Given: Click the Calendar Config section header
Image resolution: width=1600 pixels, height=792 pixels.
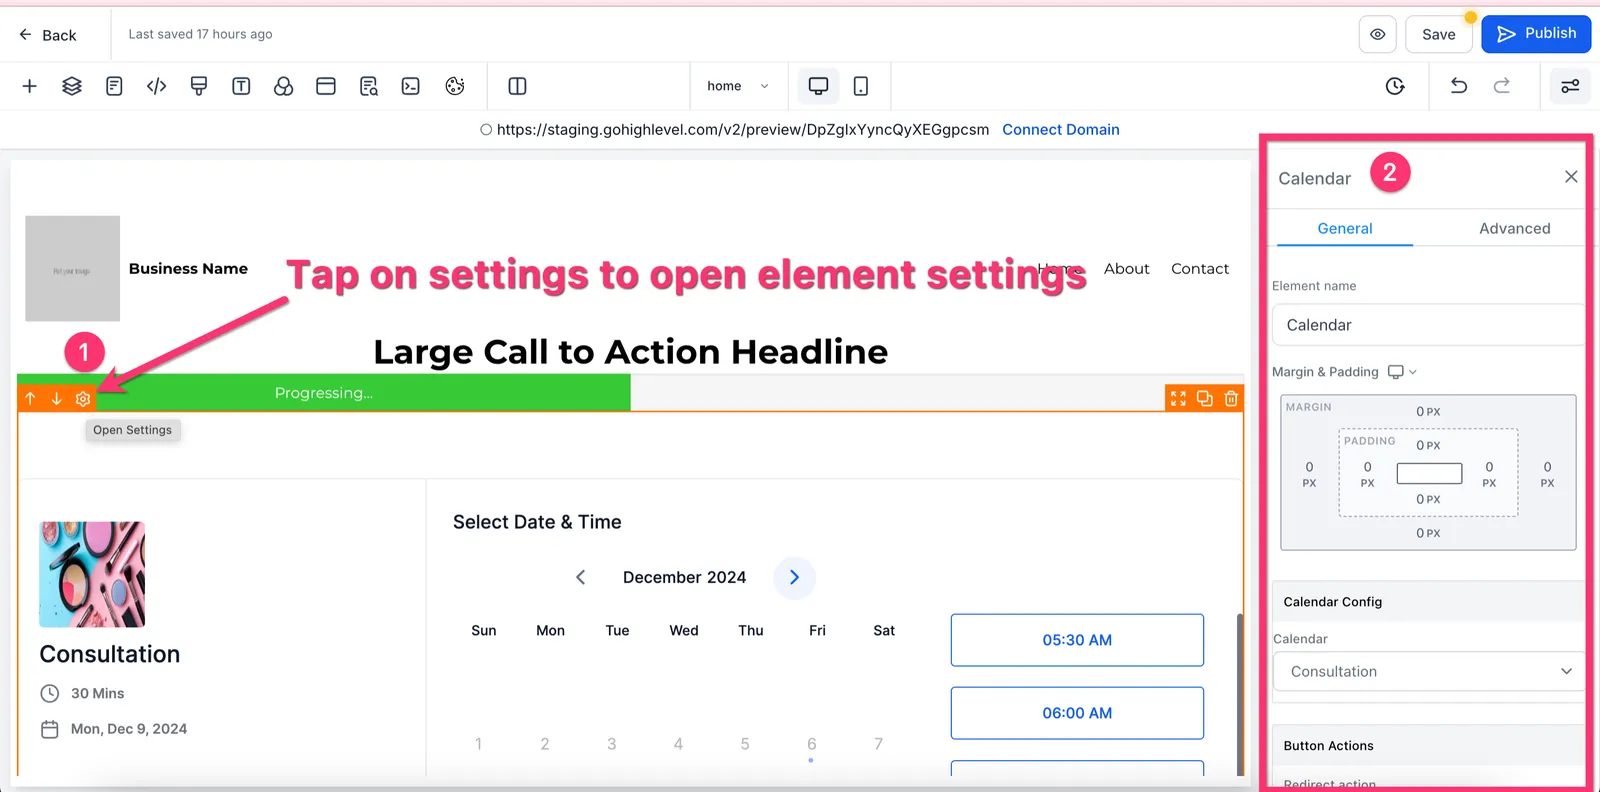Looking at the screenshot, I should [x=1427, y=602].
